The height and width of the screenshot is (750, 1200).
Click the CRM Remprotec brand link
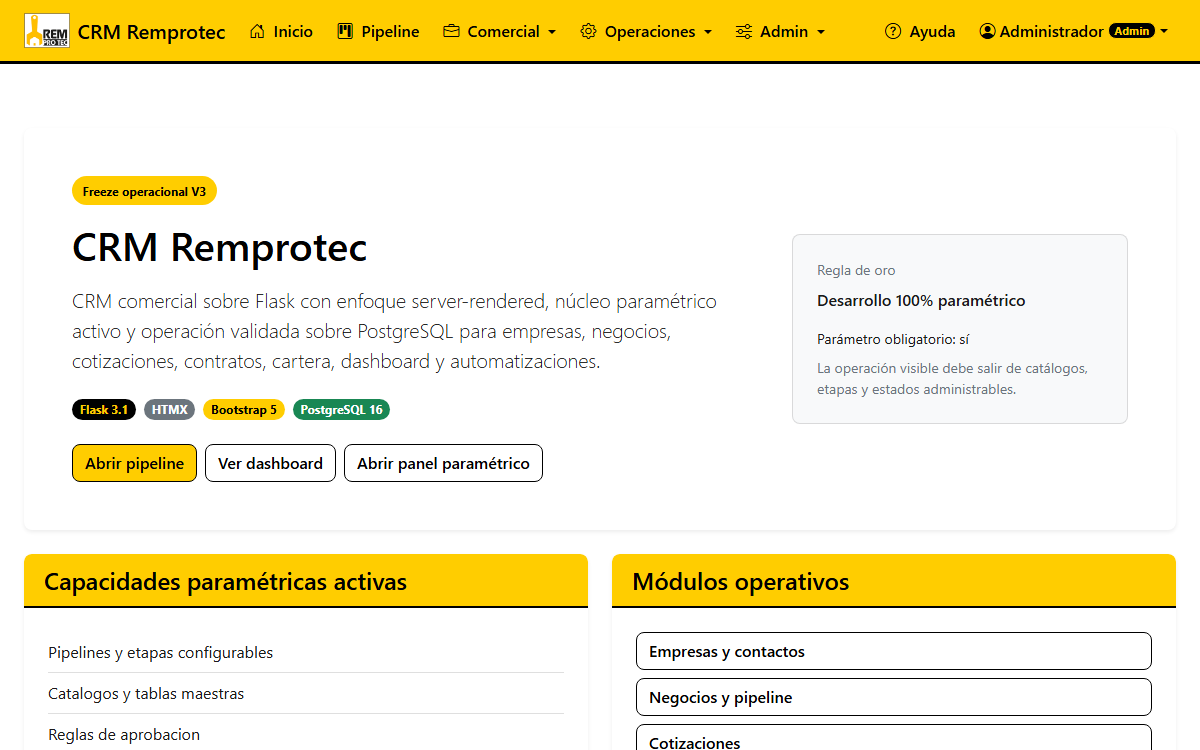(125, 31)
